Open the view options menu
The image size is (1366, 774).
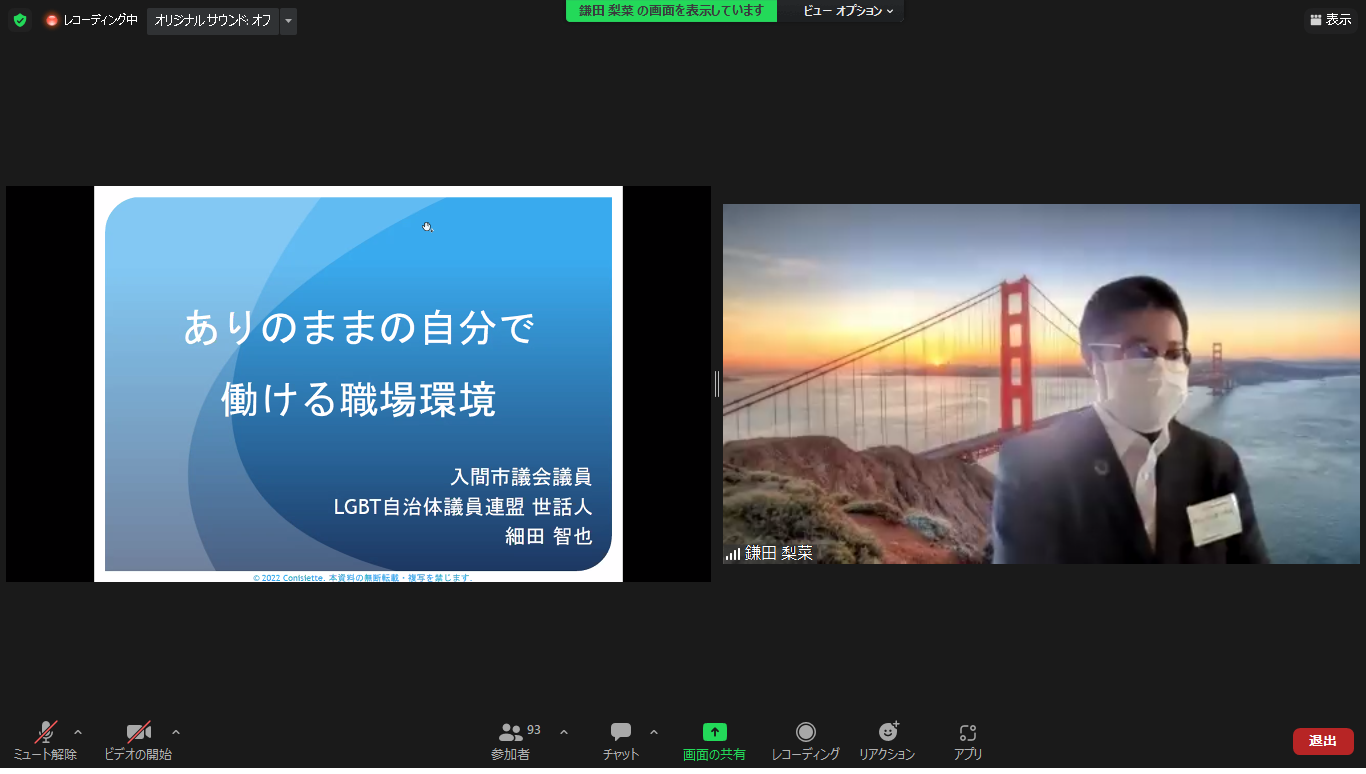click(x=848, y=11)
